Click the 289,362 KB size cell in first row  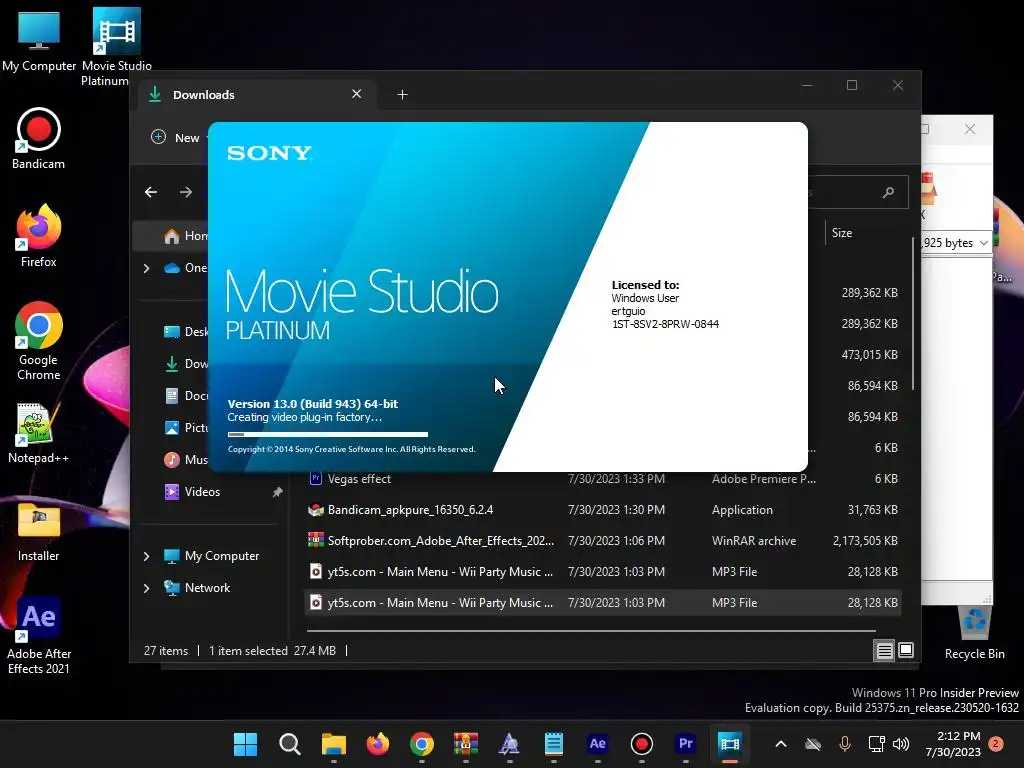[869, 293]
